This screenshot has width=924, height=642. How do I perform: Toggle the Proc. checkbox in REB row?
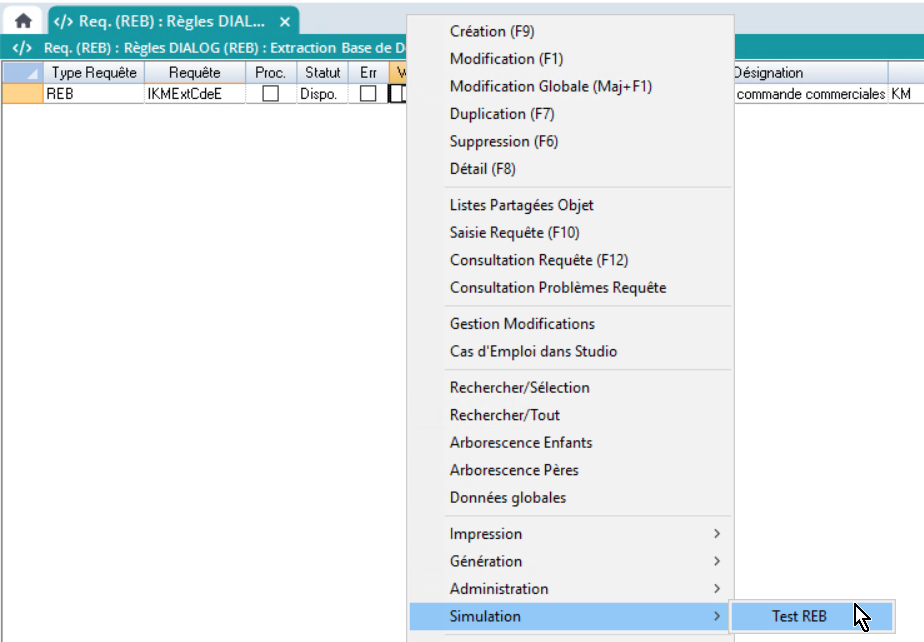(x=270, y=94)
